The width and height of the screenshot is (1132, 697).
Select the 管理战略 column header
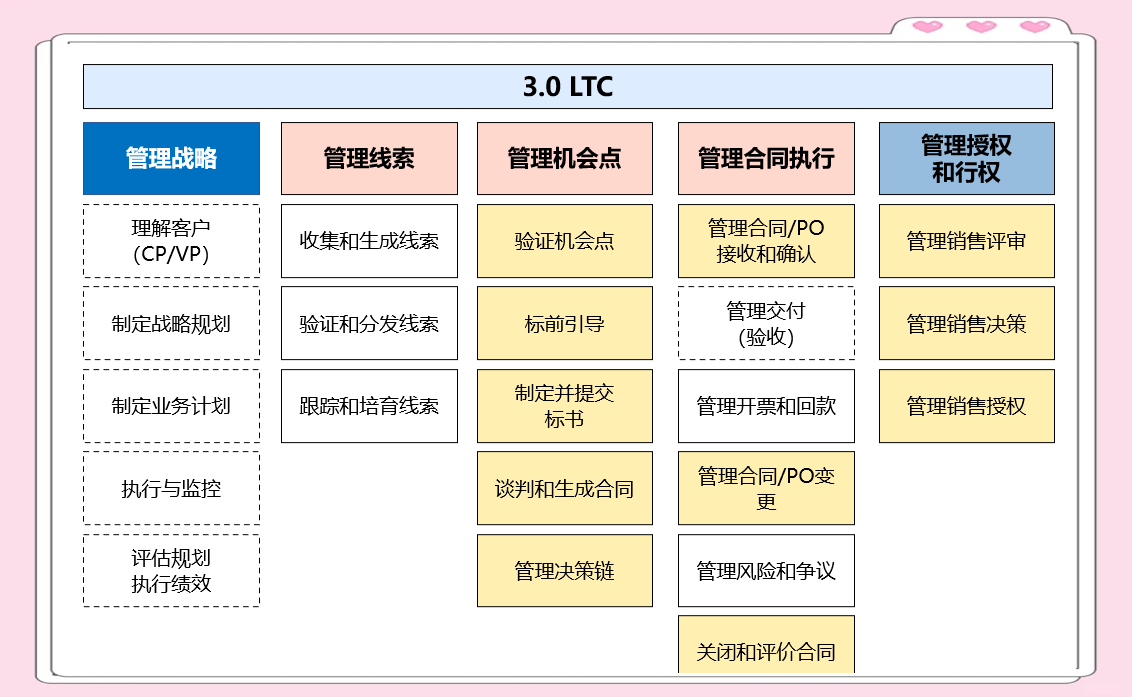click(171, 156)
